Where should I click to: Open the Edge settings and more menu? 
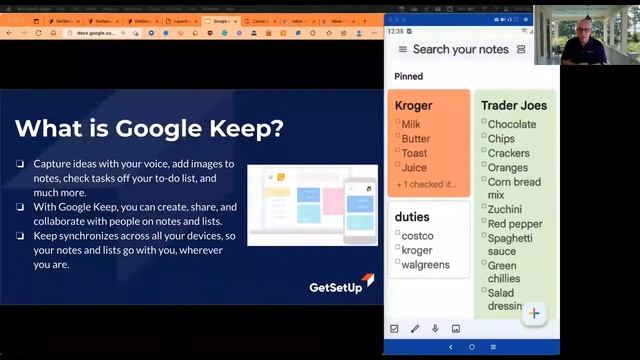click(374, 33)
